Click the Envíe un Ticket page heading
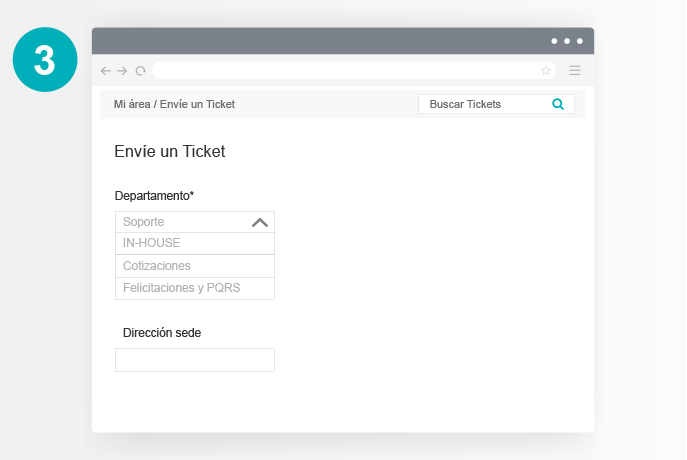 [x=170, y=152]
